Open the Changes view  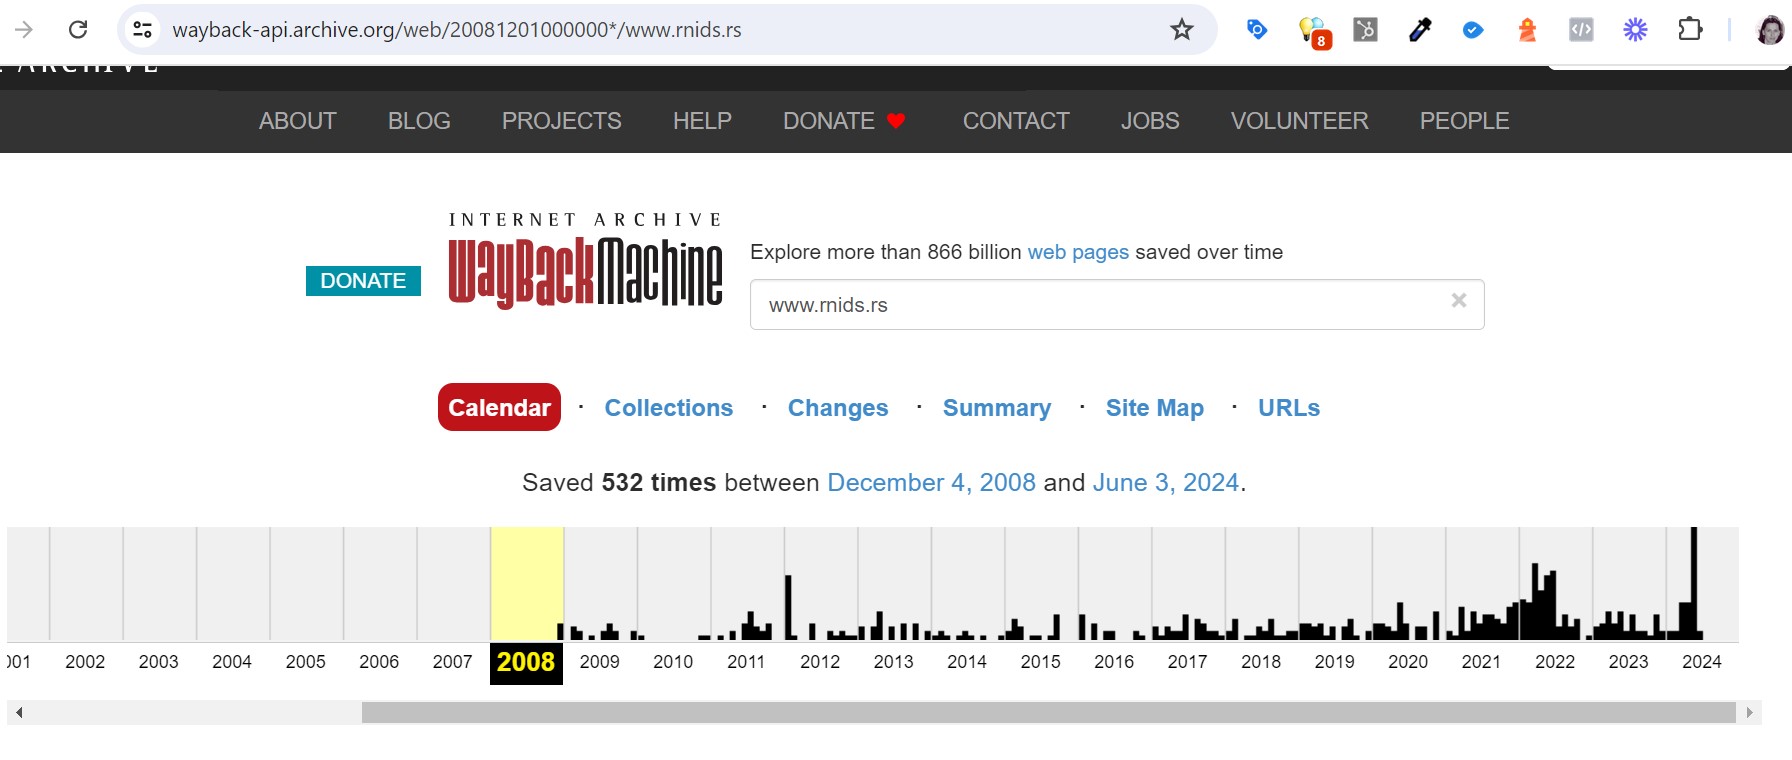click(x=837, y=408)
